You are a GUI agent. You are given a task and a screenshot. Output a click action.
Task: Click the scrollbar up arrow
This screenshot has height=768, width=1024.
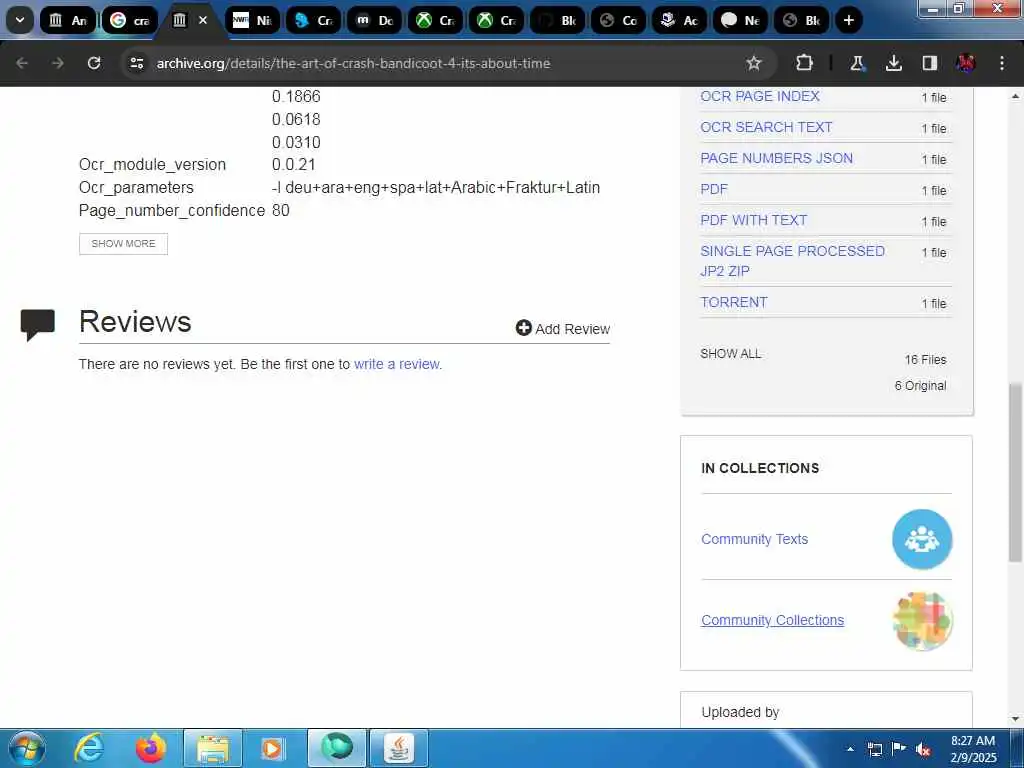1015,96
